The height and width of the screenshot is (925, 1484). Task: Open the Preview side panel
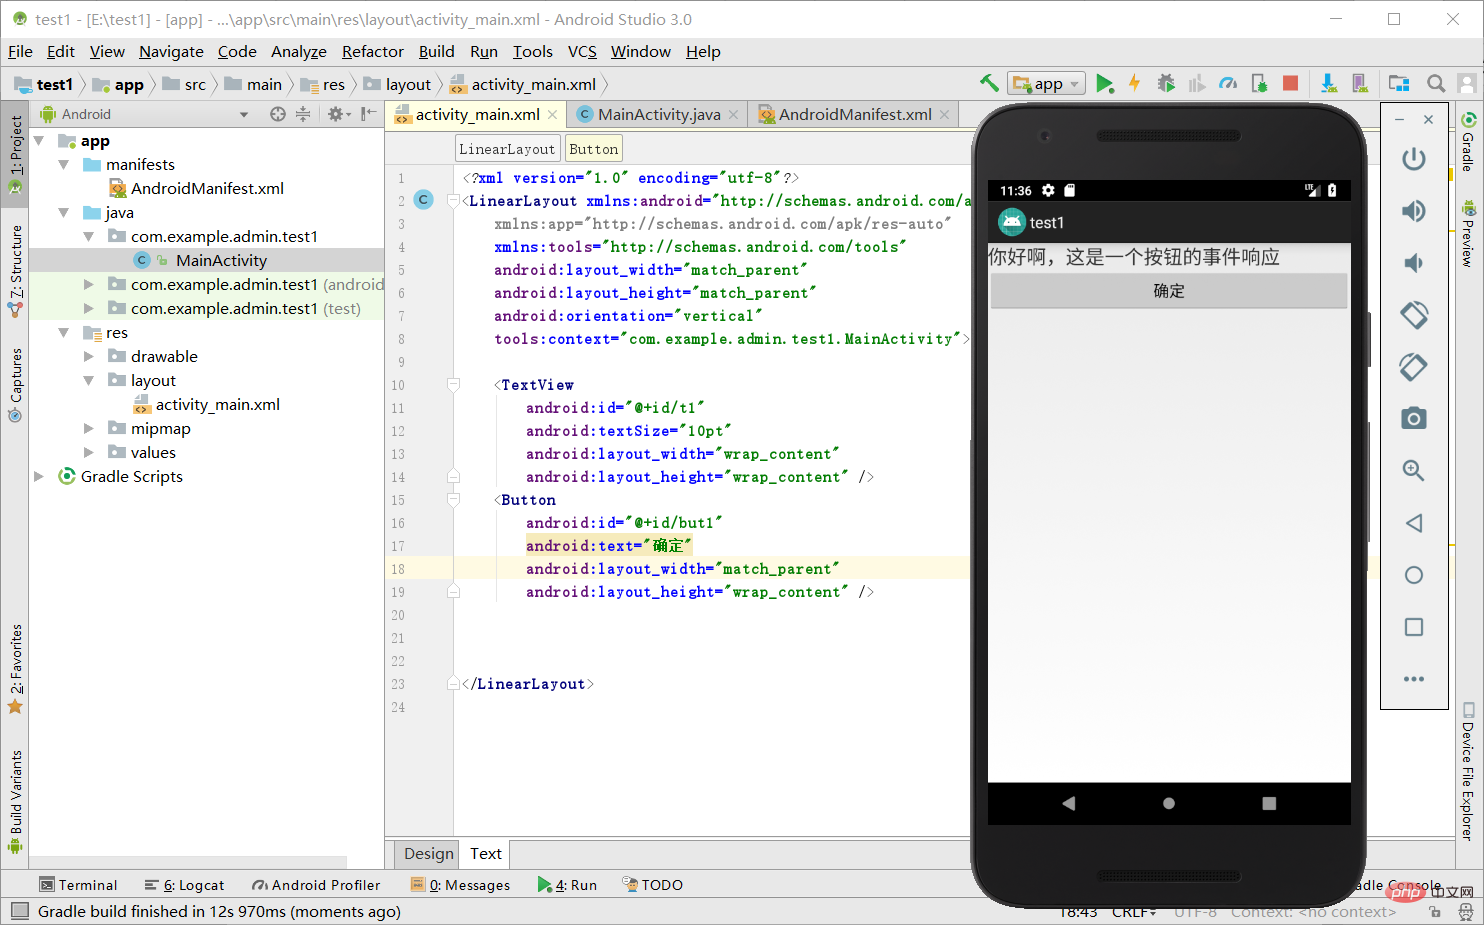click(x=1470, y=238)
